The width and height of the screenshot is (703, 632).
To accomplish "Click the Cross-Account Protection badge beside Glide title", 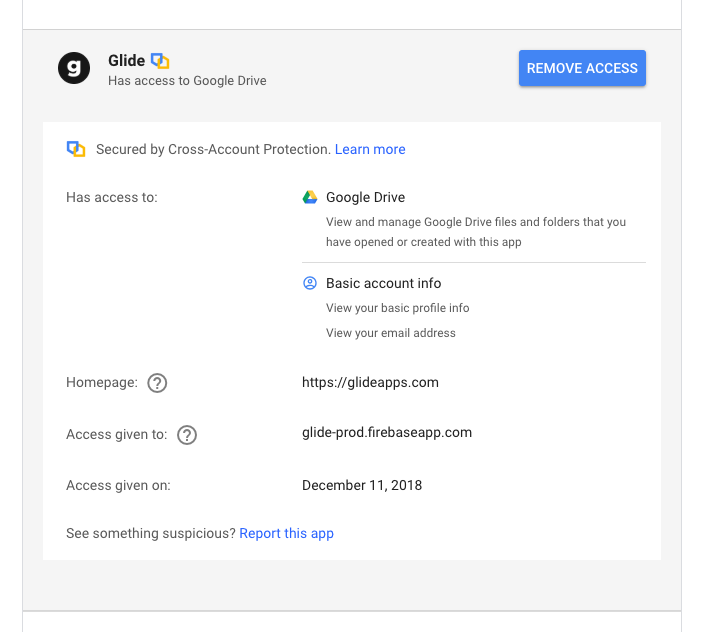I will pos(160,61).
